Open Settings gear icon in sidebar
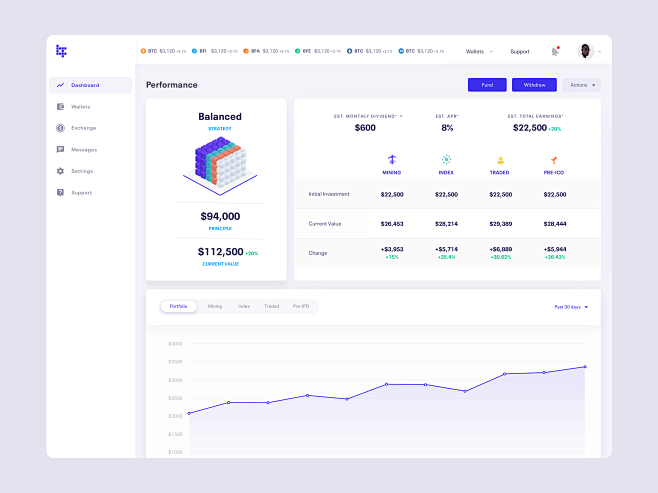This screenshot has height=493, width=658. (61, 171)
